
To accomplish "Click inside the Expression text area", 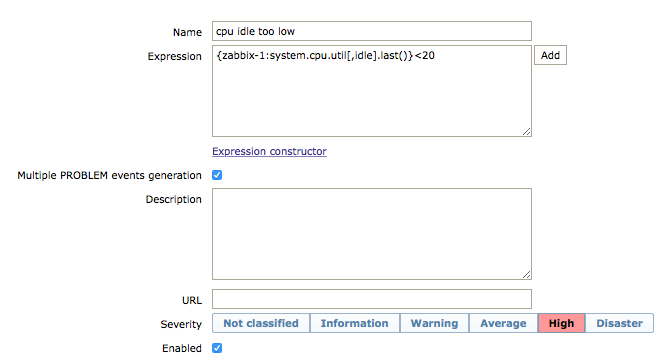I will [372, 91].
